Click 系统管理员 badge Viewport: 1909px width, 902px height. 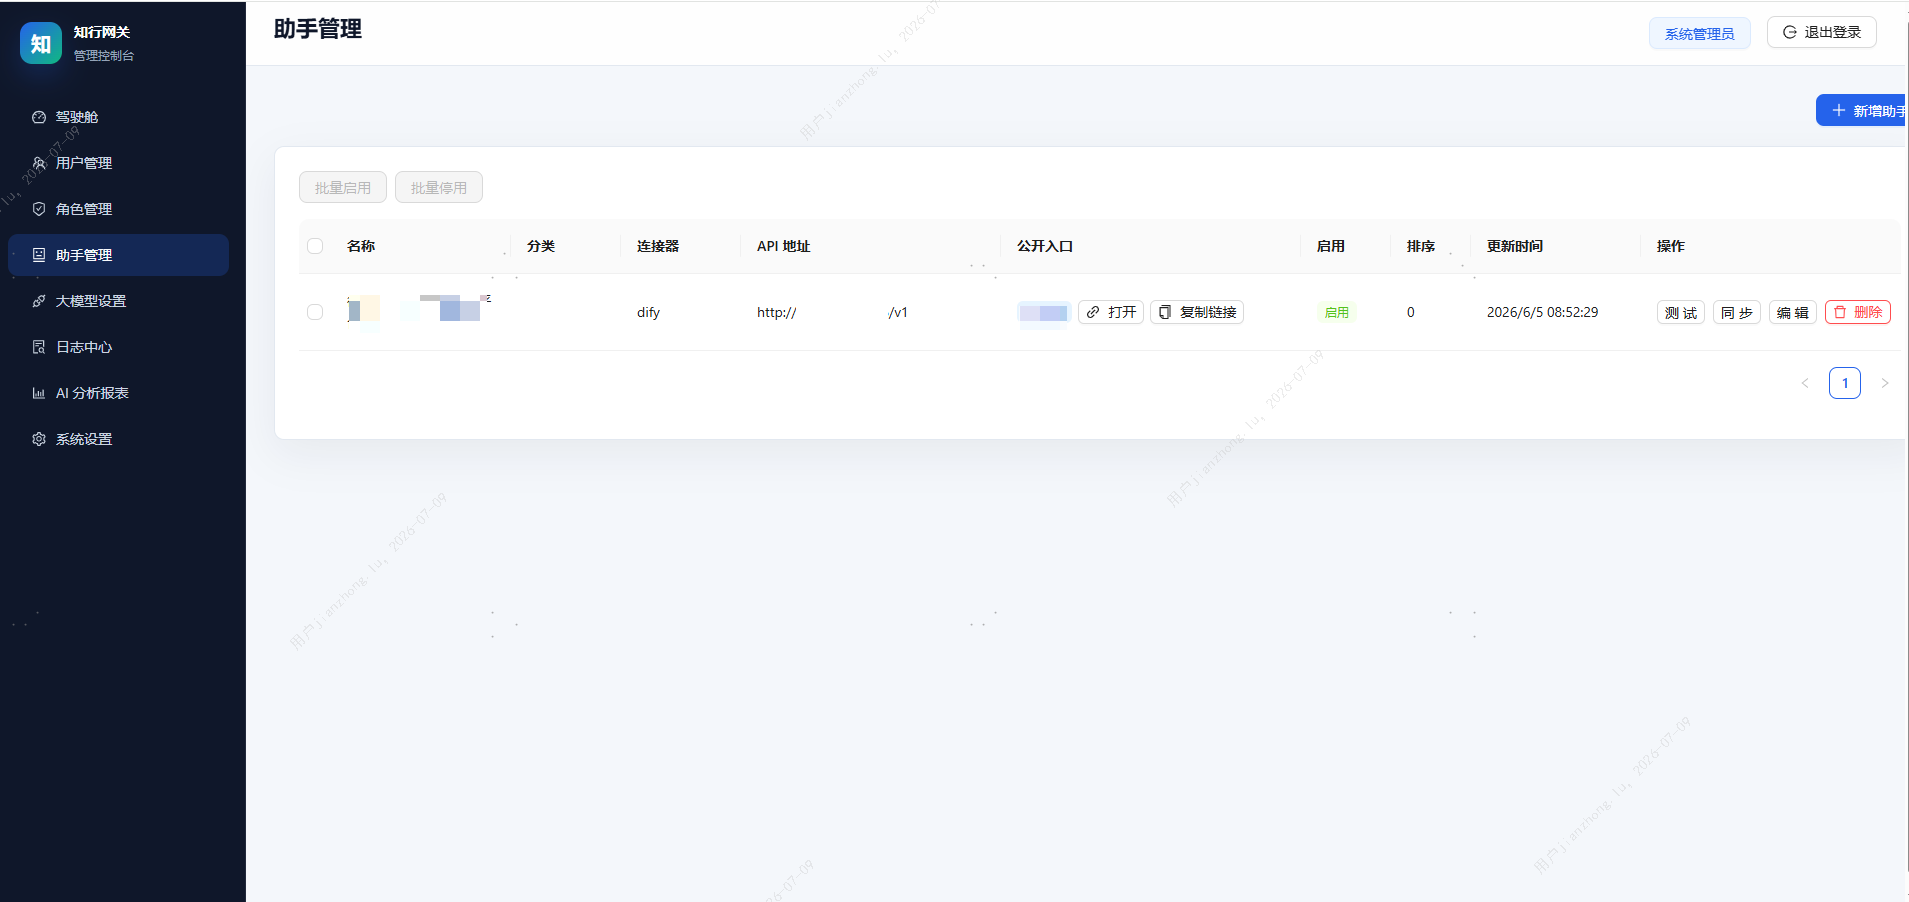1700,33
